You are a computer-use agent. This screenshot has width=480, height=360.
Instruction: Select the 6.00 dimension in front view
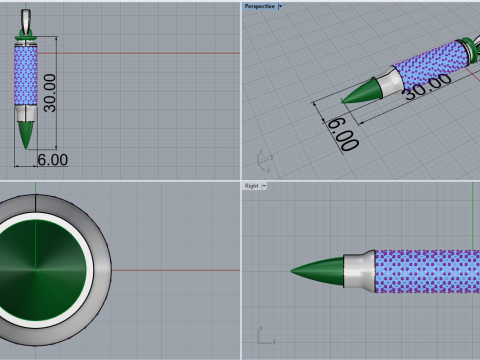pos(53,160)
